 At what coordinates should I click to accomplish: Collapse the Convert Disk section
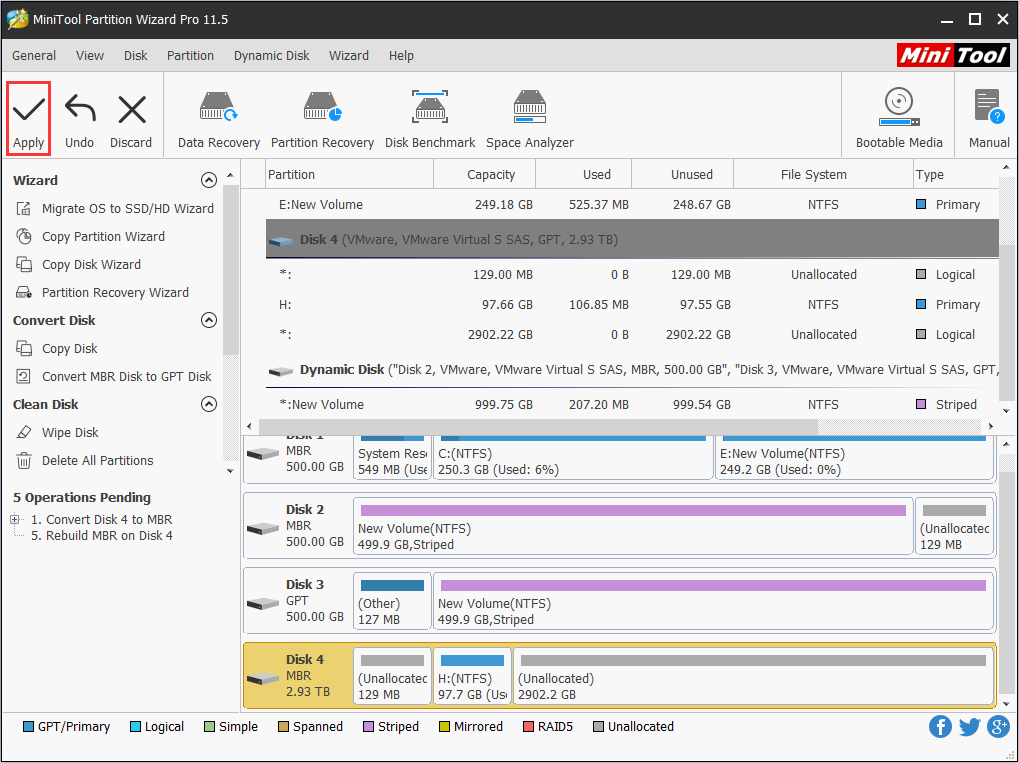point(209,320)
